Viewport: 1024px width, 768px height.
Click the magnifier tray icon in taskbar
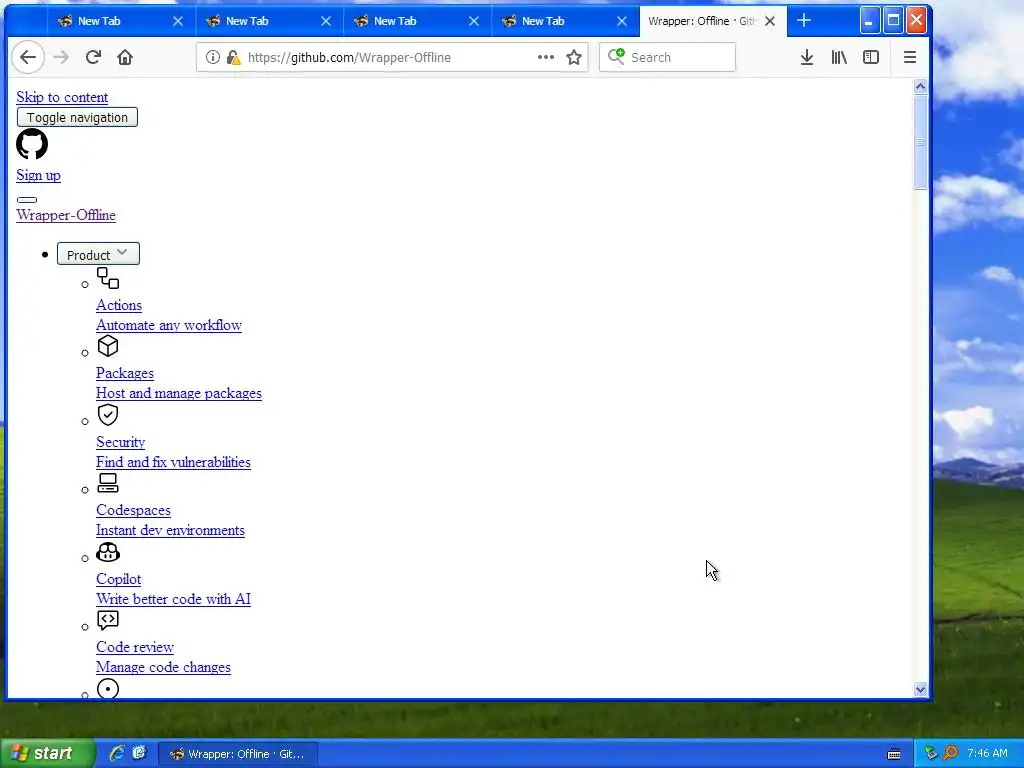point(951,753)
